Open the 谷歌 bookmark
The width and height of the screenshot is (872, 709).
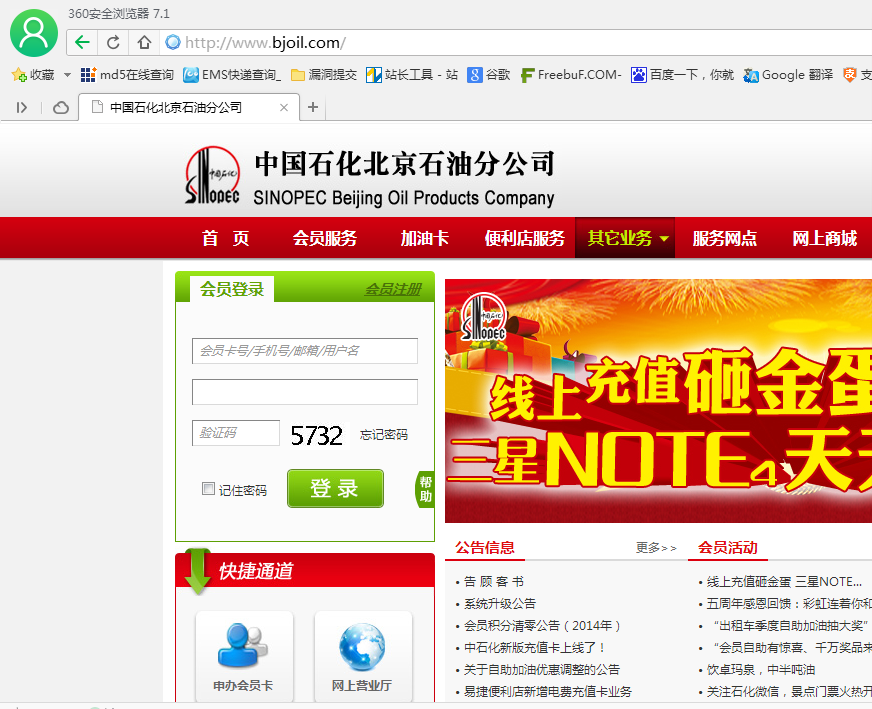489,75
